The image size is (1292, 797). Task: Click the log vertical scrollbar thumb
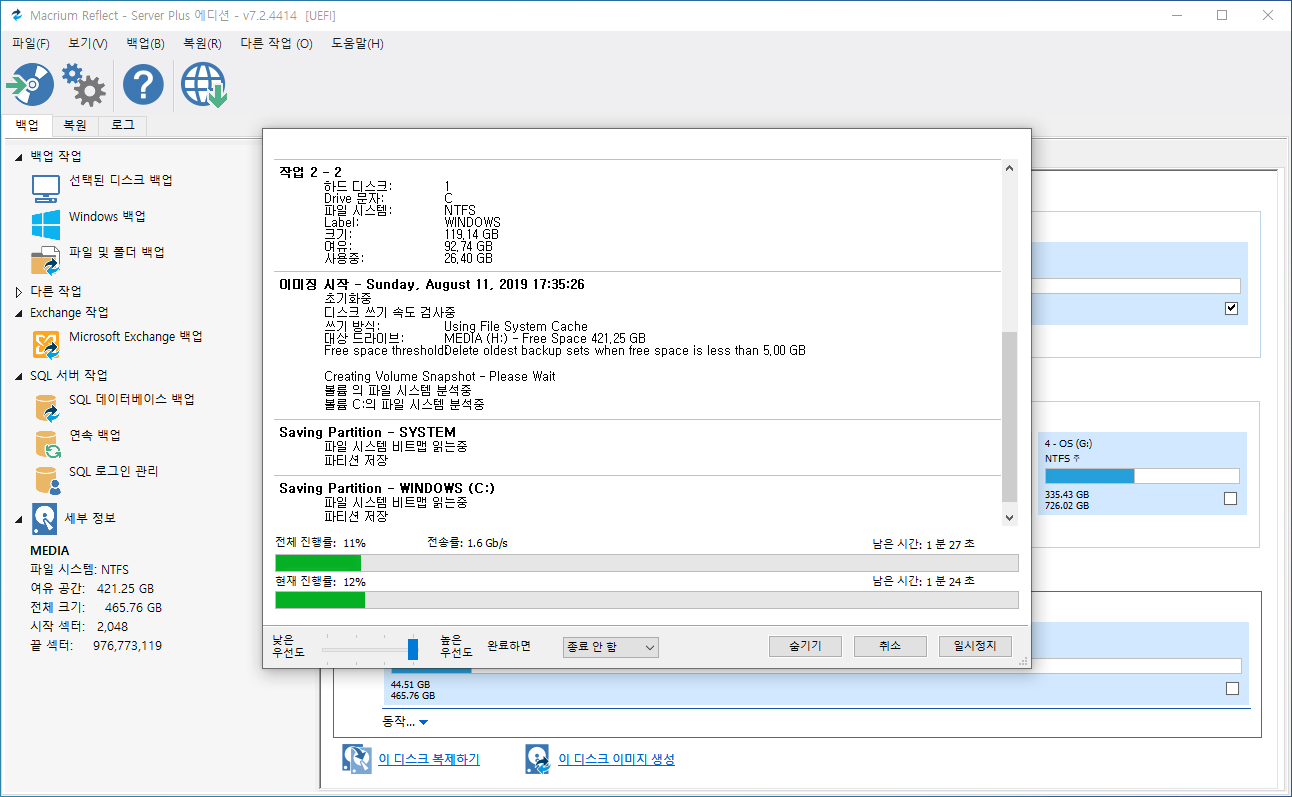[1009, 417]
